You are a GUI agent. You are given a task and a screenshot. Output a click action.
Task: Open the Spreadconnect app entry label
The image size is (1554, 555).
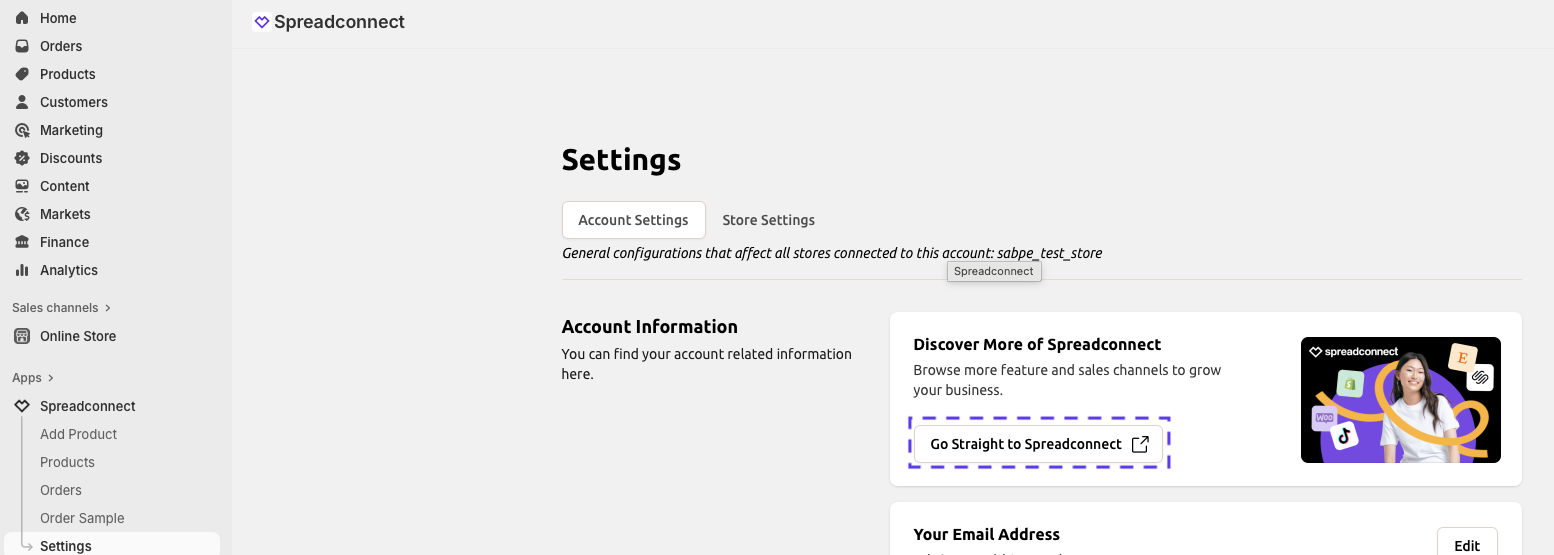pyautogui.click(x=88, y=406)
